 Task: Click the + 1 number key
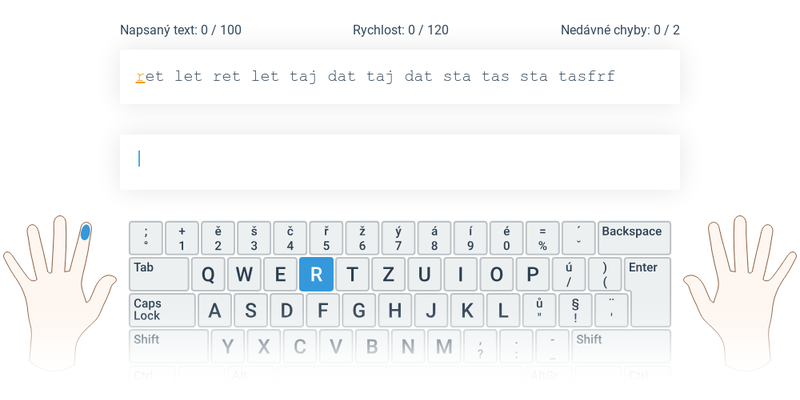coord(182,238)
